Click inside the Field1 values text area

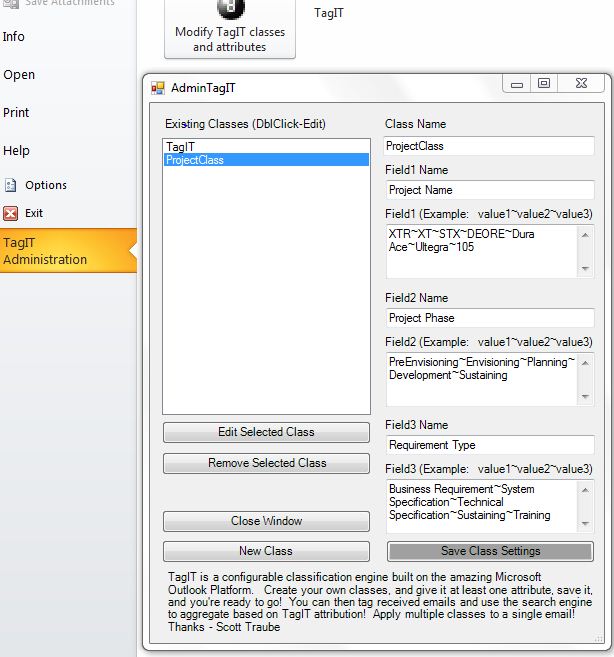[x=482, y=252]
